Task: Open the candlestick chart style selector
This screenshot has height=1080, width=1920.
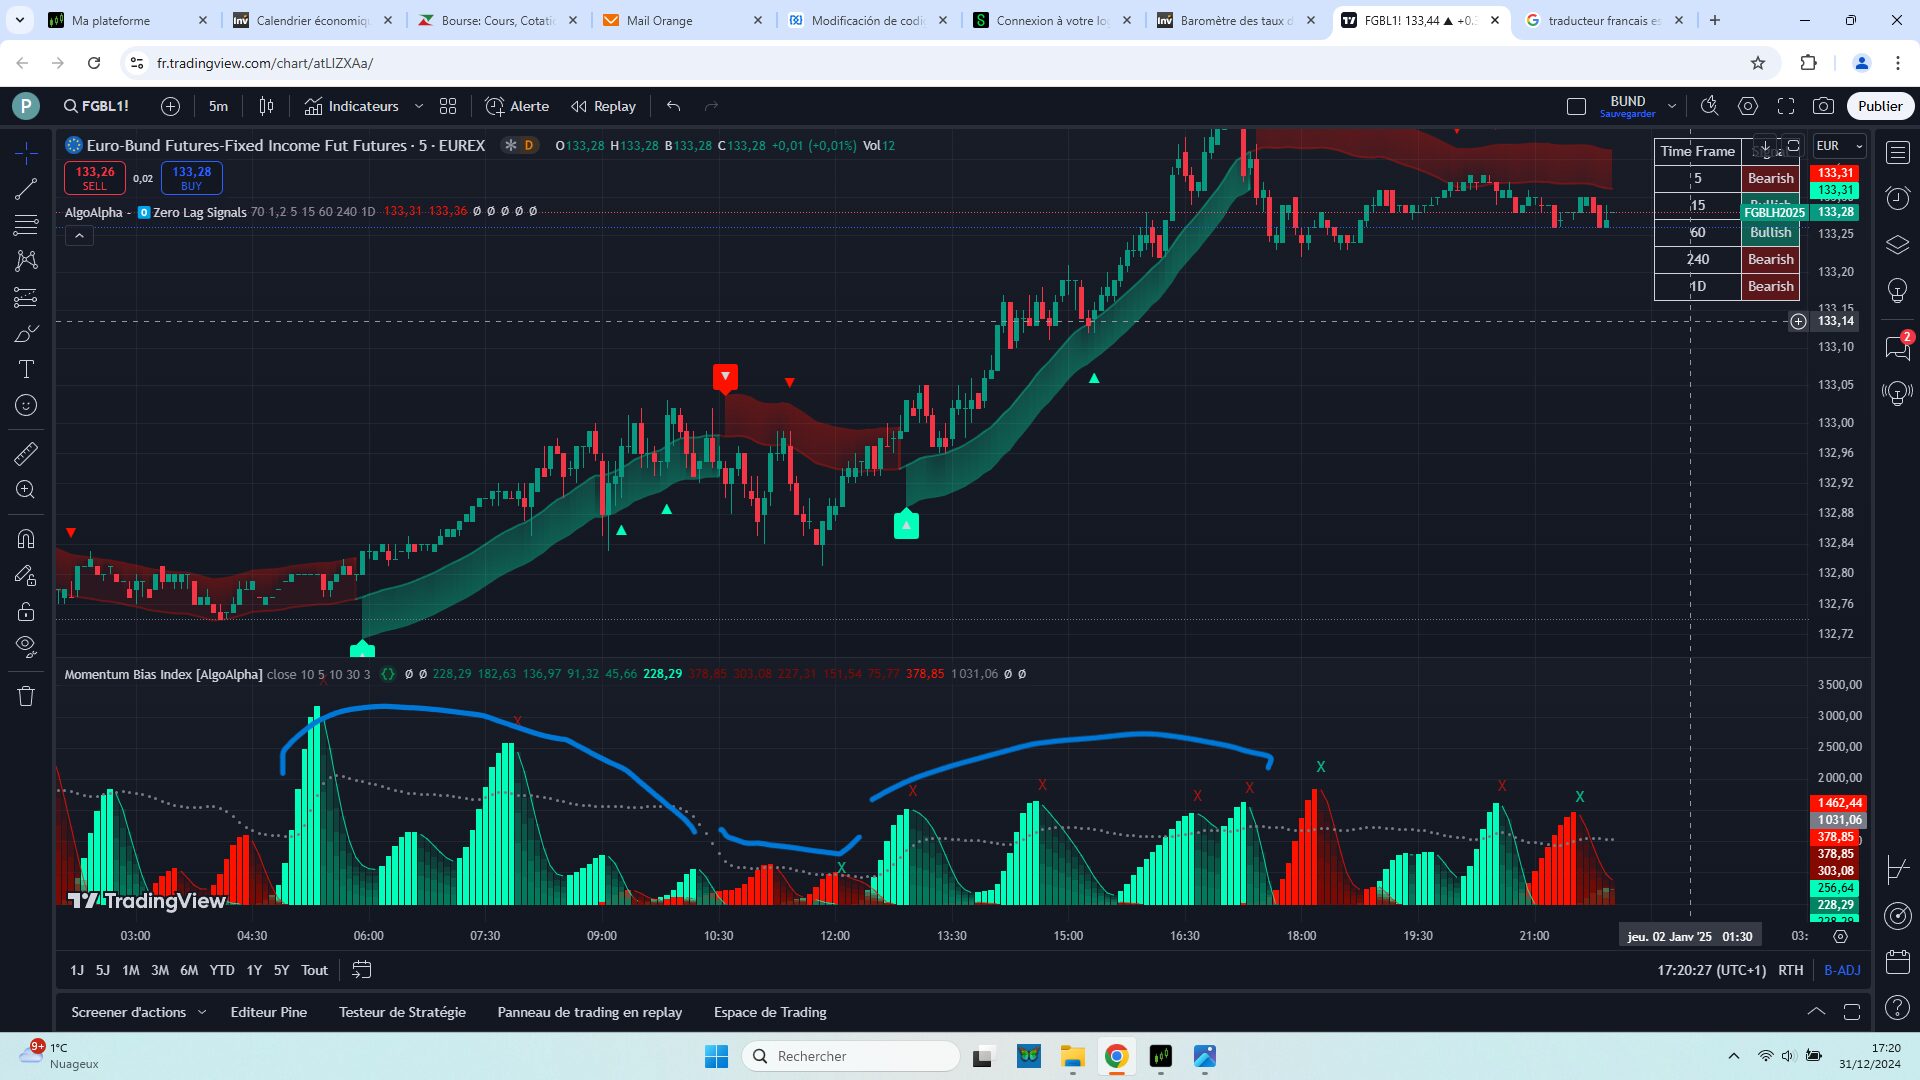Action: click(x=266, y=106)
